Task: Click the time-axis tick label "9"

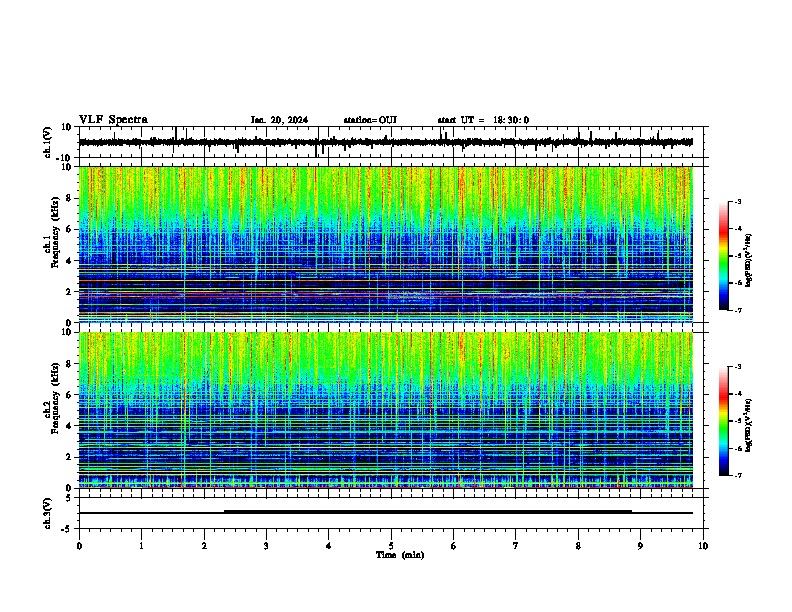Action: 640,546
